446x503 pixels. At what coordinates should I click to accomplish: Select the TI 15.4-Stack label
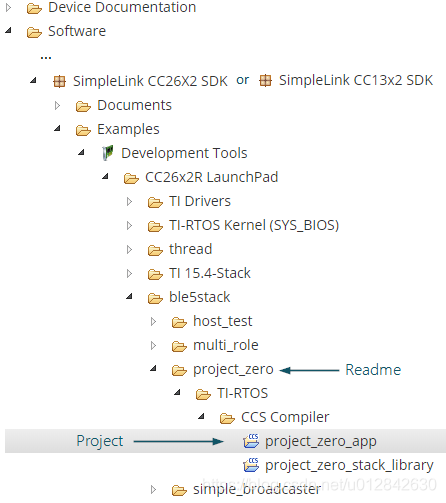tap(210, 273)
